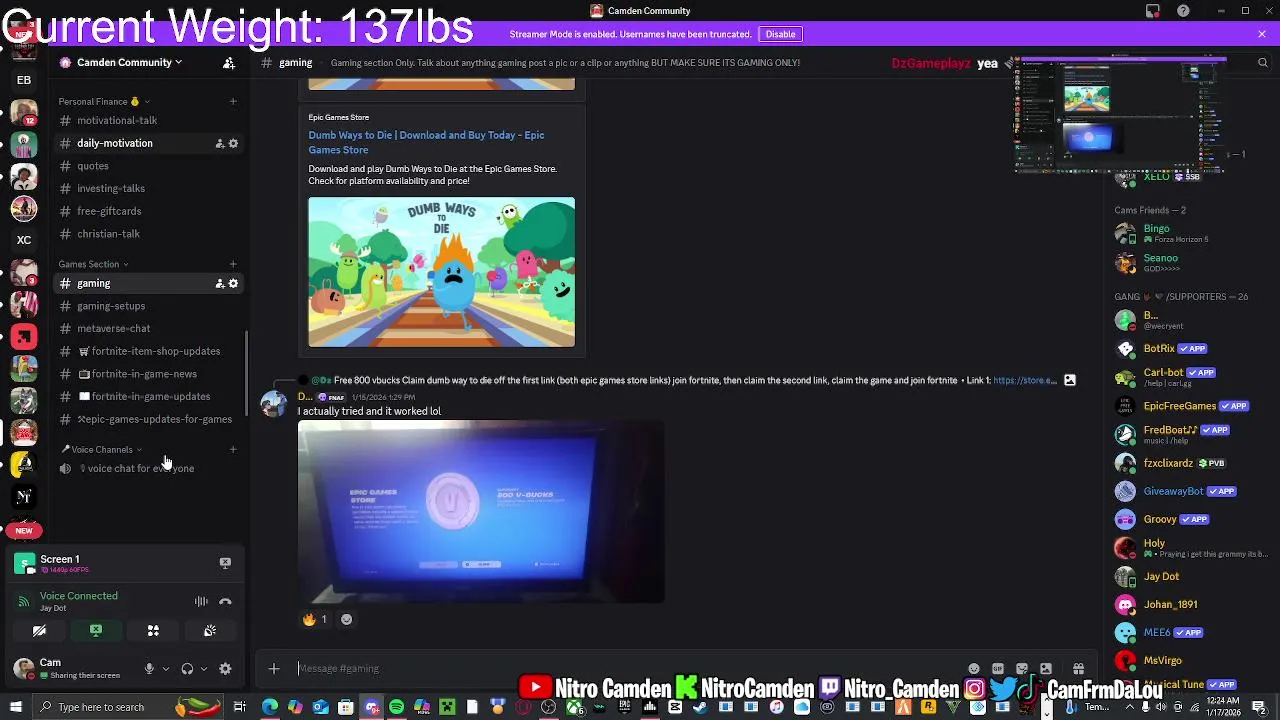Disable Streamer Mode
The image size is (1280, 720).
[x=780, y=34]
